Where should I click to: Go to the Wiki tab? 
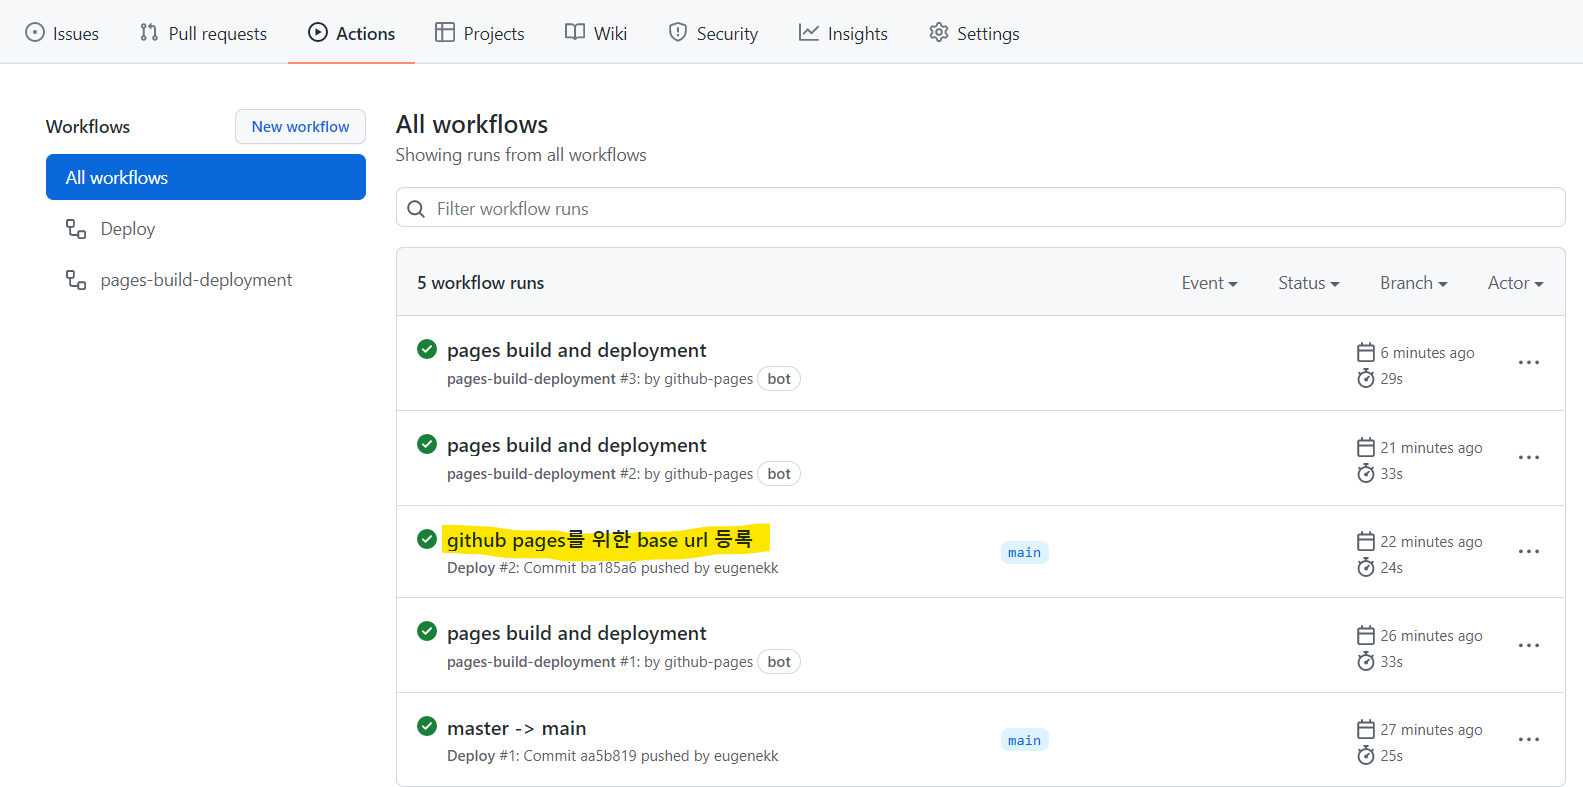pyautogui.click(x=596, y=33)
